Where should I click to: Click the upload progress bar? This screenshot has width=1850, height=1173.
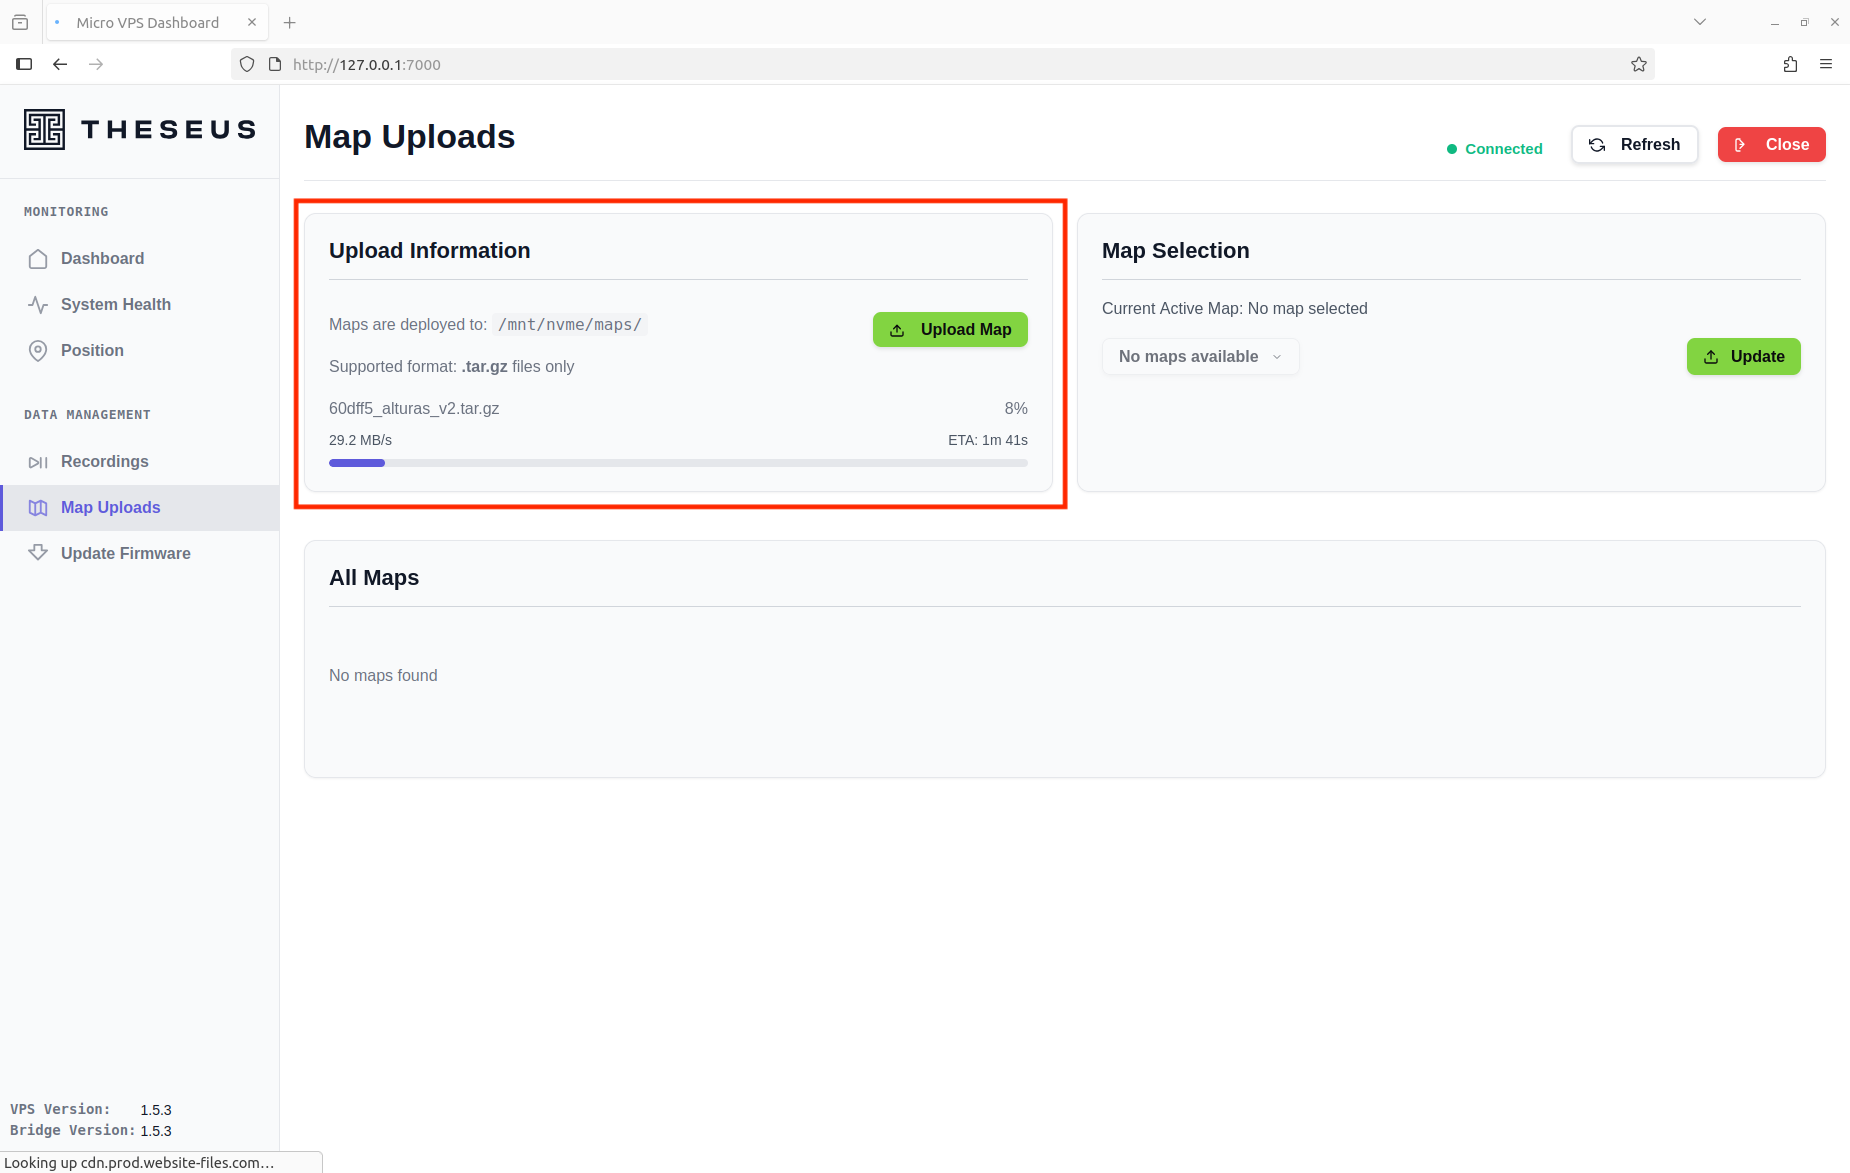coord(678,463)
